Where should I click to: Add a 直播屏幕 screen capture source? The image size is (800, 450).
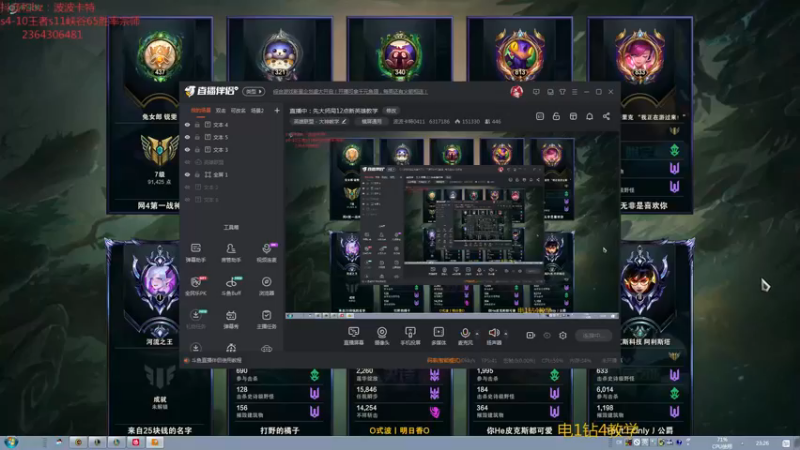click(353, 336)
